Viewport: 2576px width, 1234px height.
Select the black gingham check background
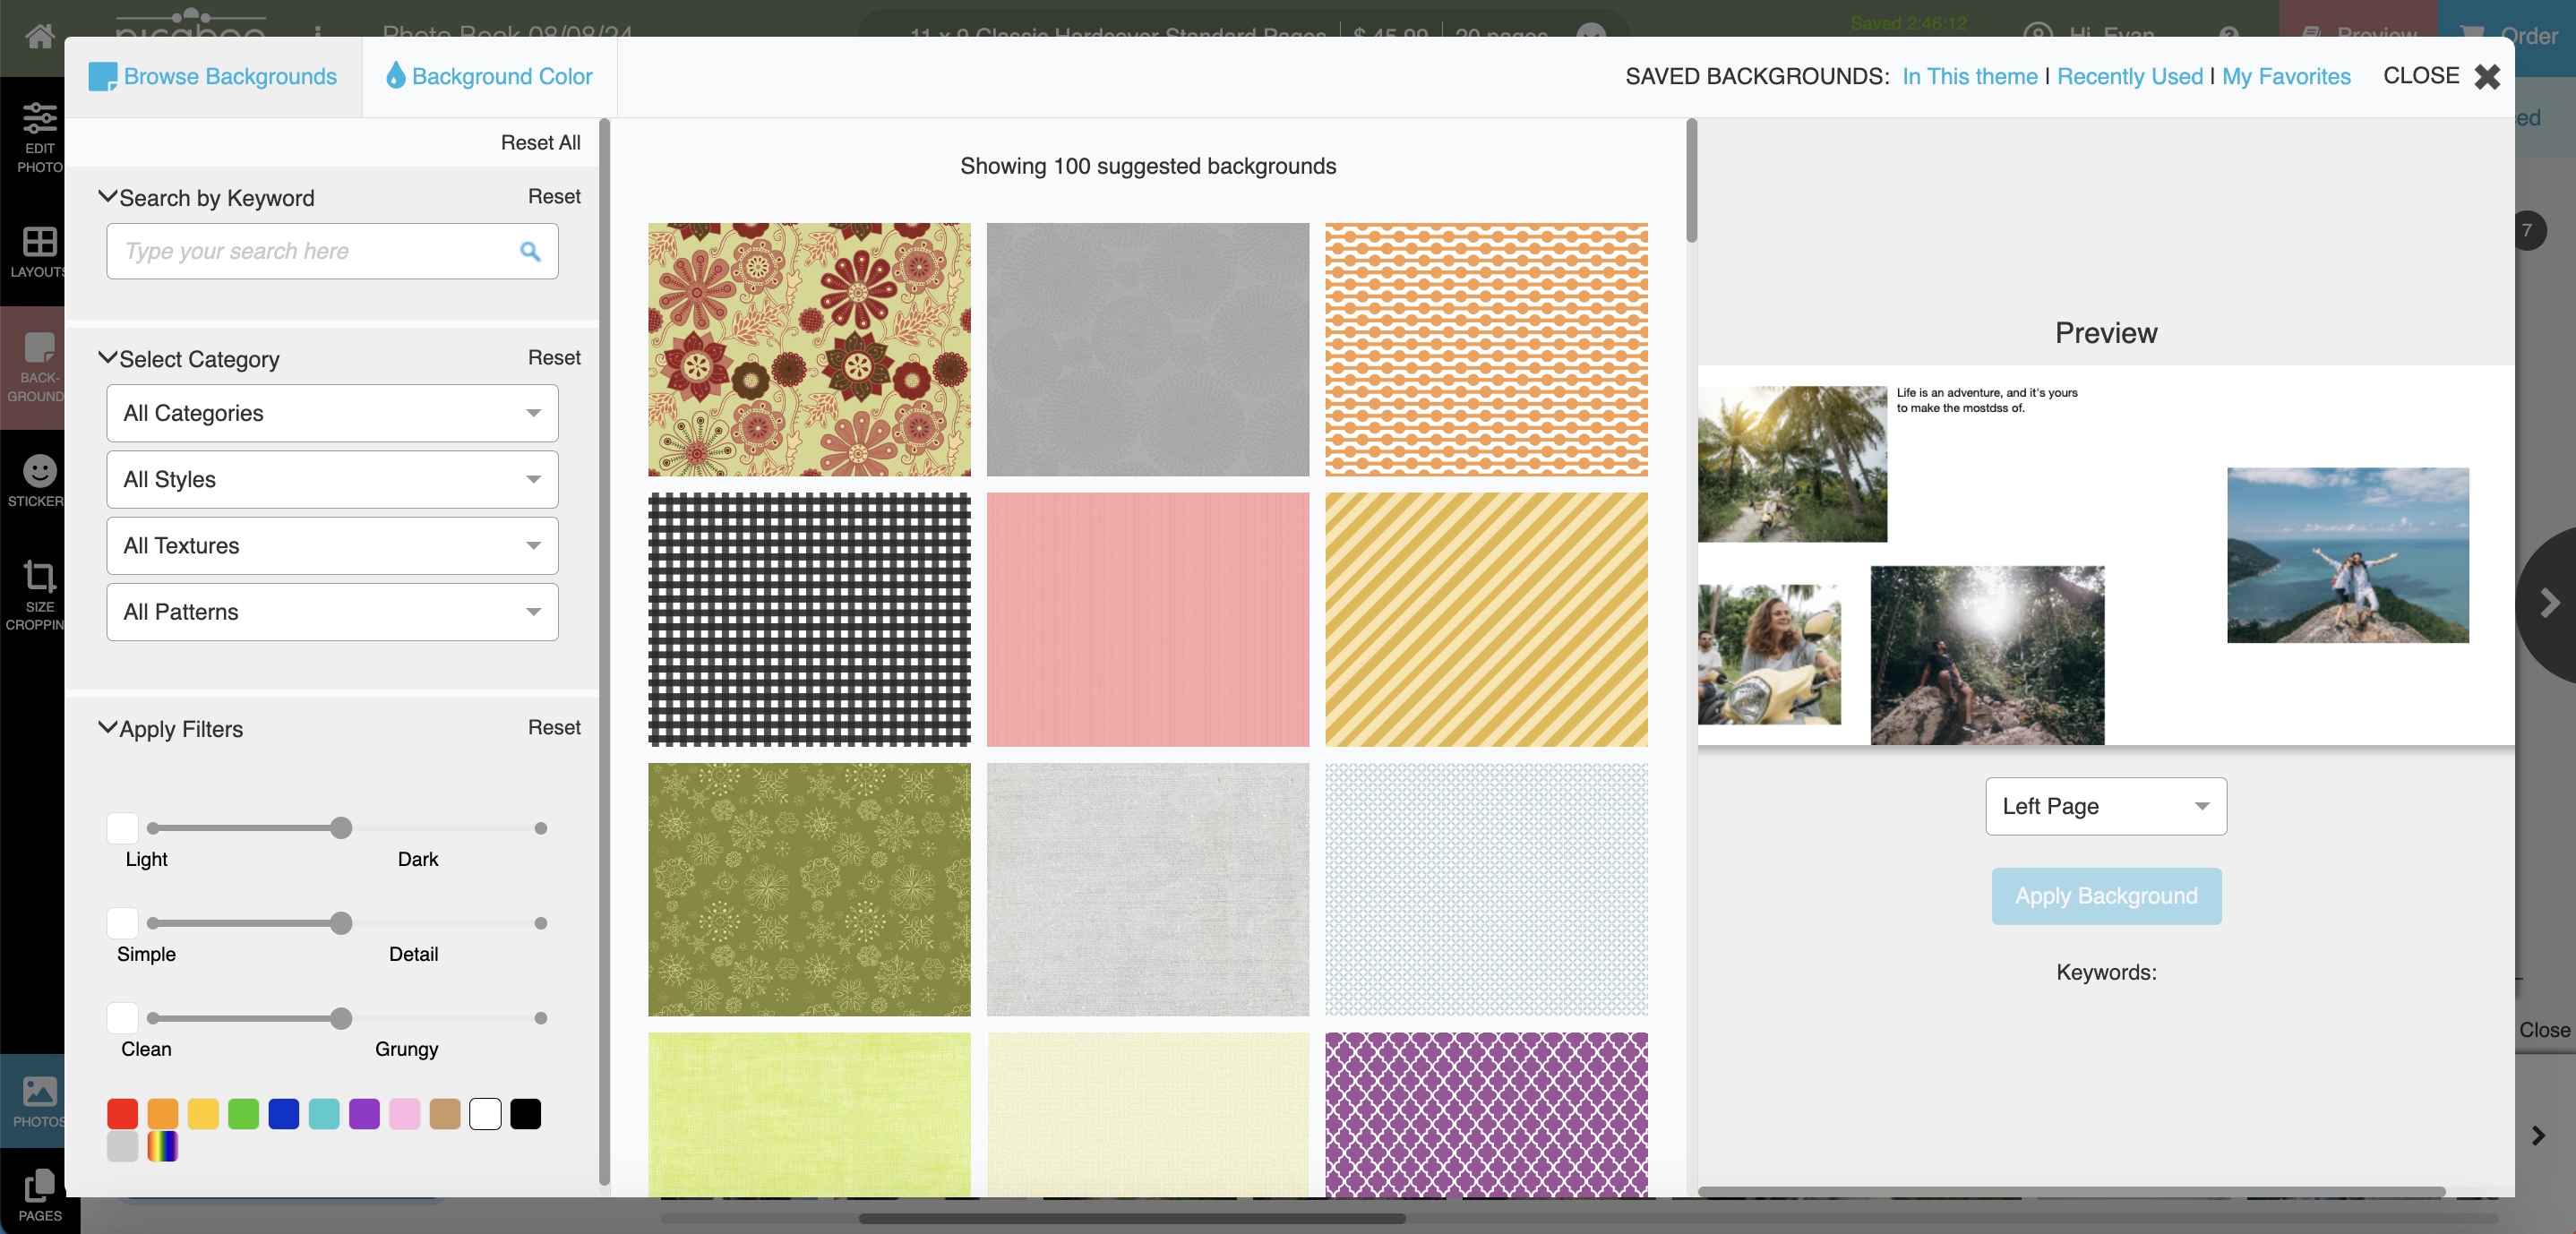point(809,619)
